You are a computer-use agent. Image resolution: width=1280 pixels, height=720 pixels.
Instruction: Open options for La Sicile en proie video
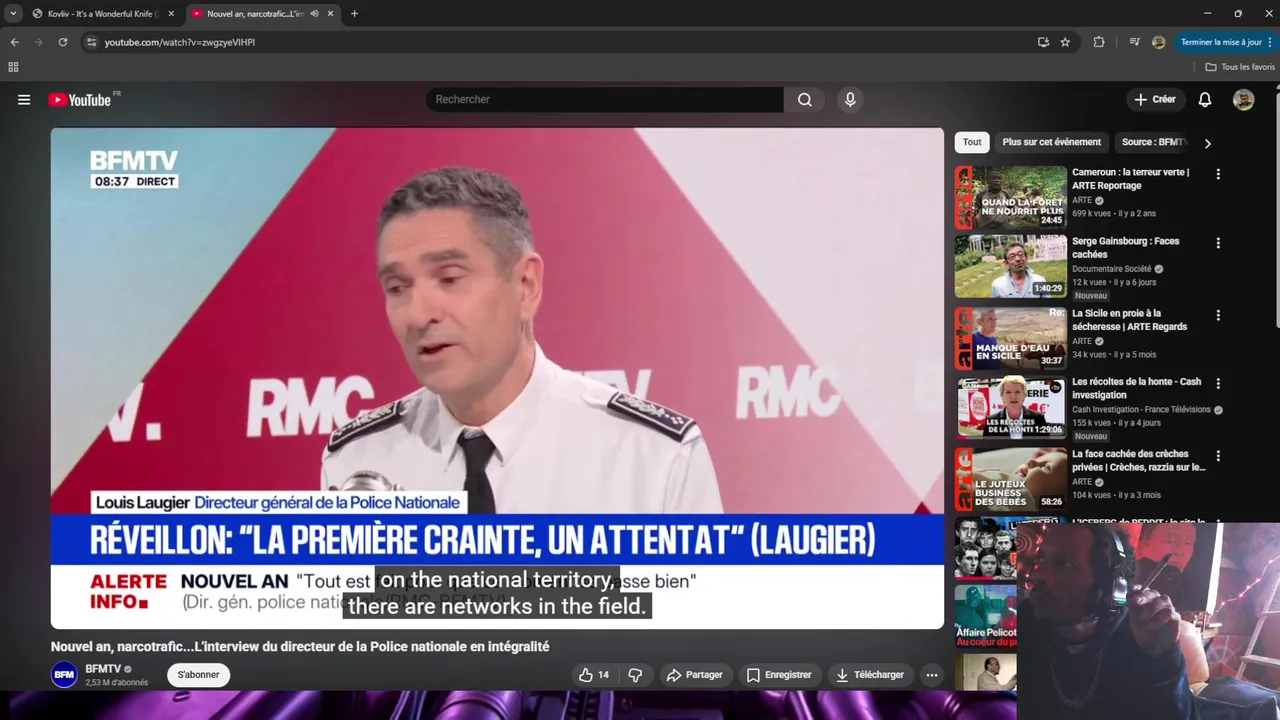[1218, 315]
